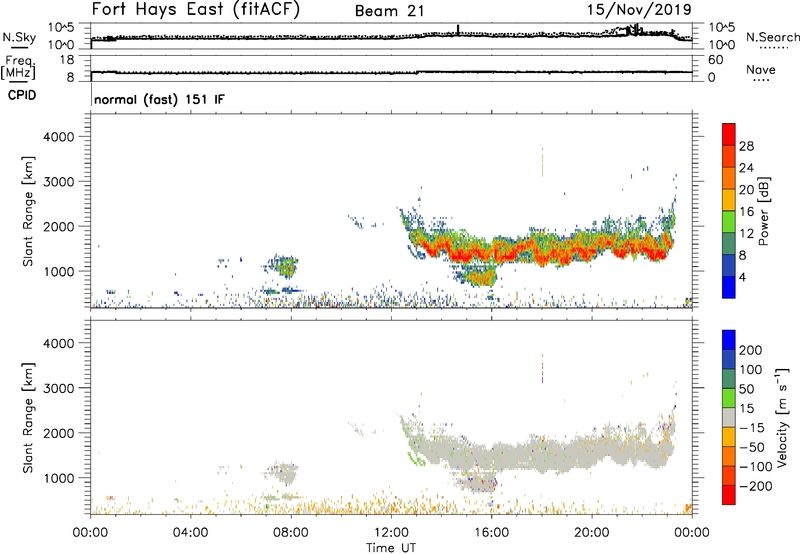Viewport: 800px width, 554px height.
Task: Click the '12:00' time axis label
Action: 391,533
